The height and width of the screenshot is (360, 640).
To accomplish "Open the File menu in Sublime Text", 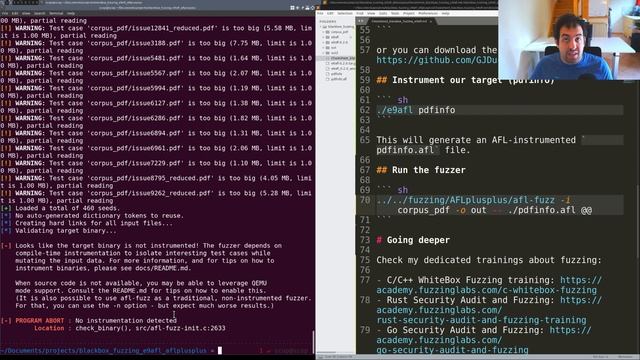I will pyautogui.click(x=320, y=13).
